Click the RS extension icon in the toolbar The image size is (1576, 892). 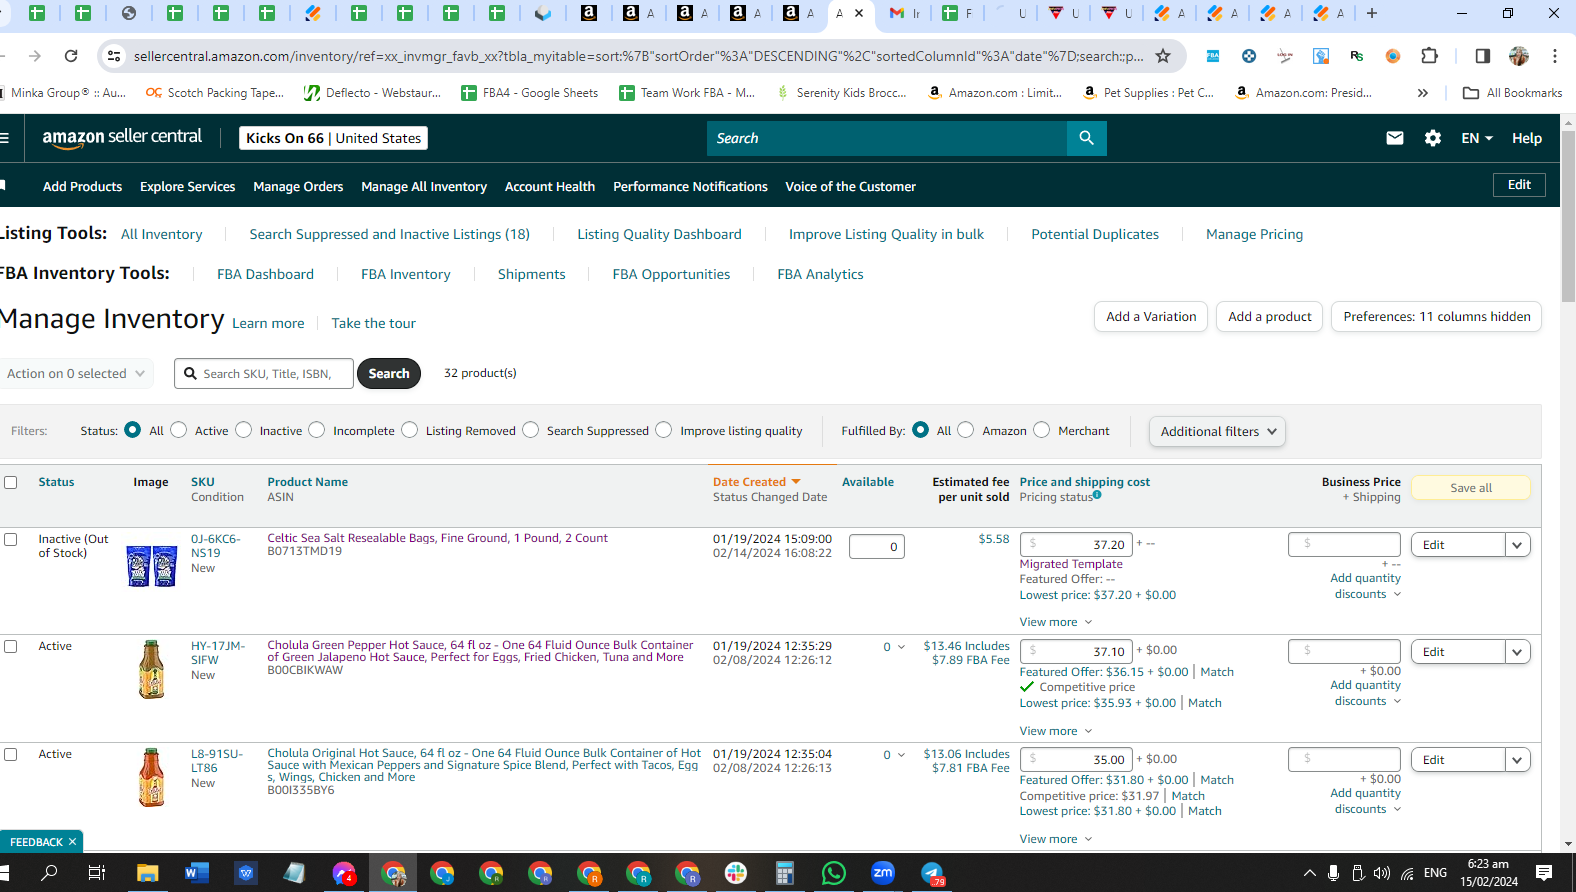click(1356, 56)
